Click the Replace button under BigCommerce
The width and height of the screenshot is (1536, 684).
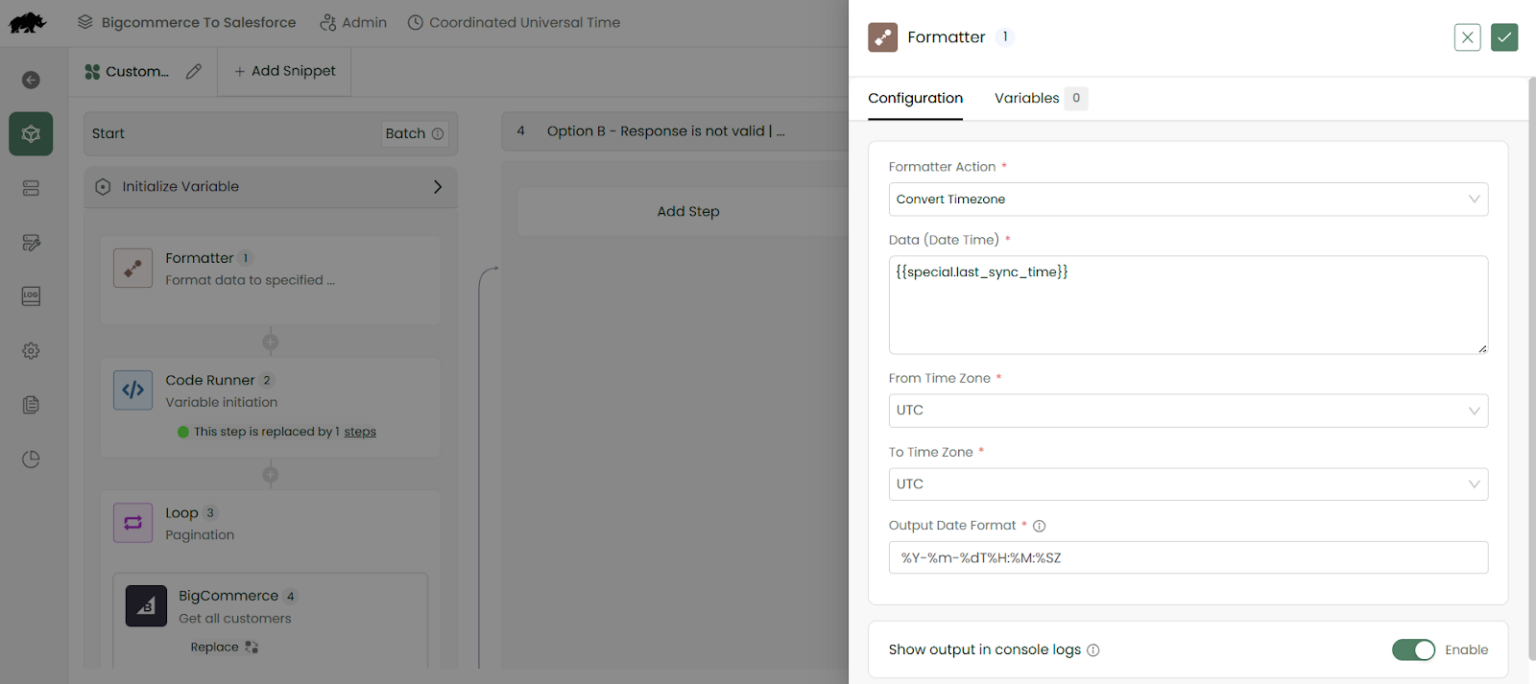pos(225,647)
